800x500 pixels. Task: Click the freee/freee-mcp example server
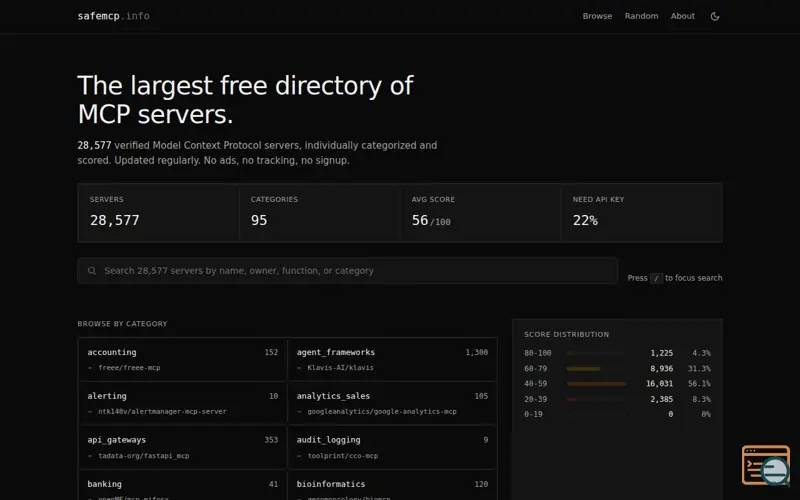129,368
